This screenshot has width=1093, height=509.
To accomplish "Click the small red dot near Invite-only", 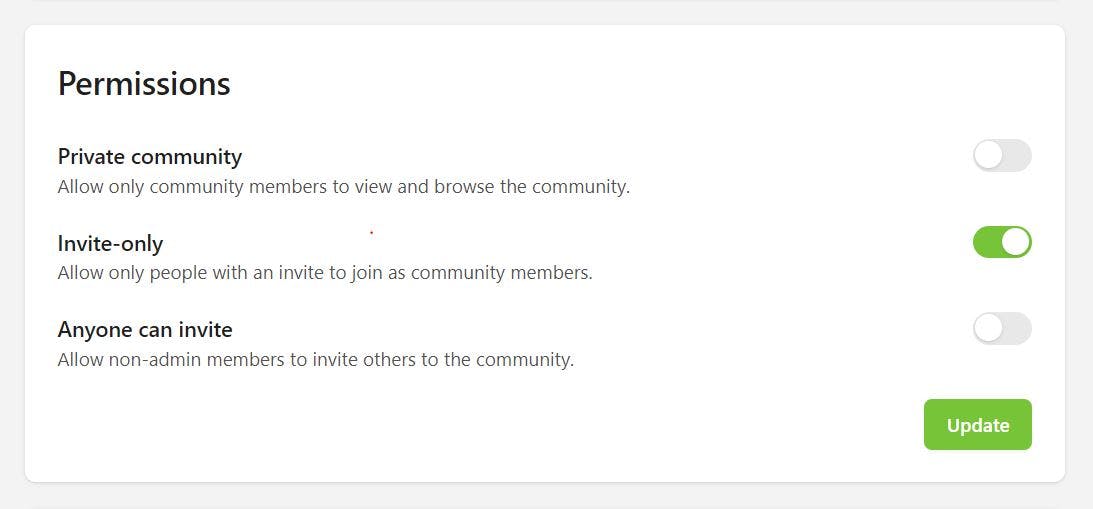I will point(372,233).
